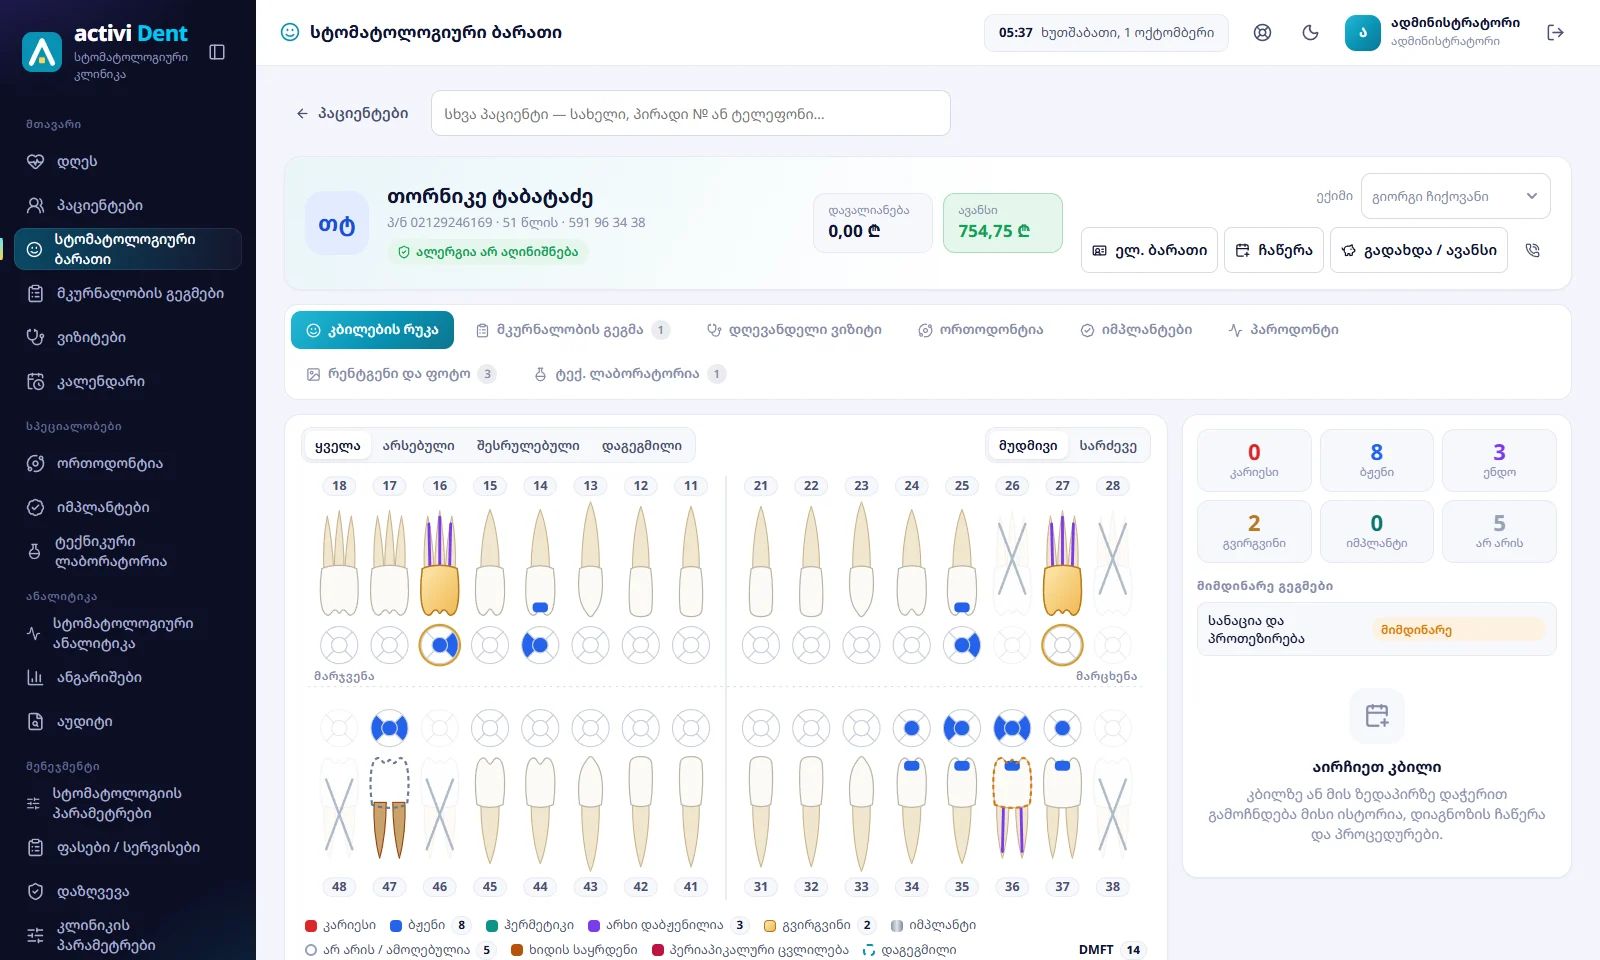Viewport: 1600px width, 960px height.
Task: Switch to სარძევე dentition toggle
Action: (1108, 446)
